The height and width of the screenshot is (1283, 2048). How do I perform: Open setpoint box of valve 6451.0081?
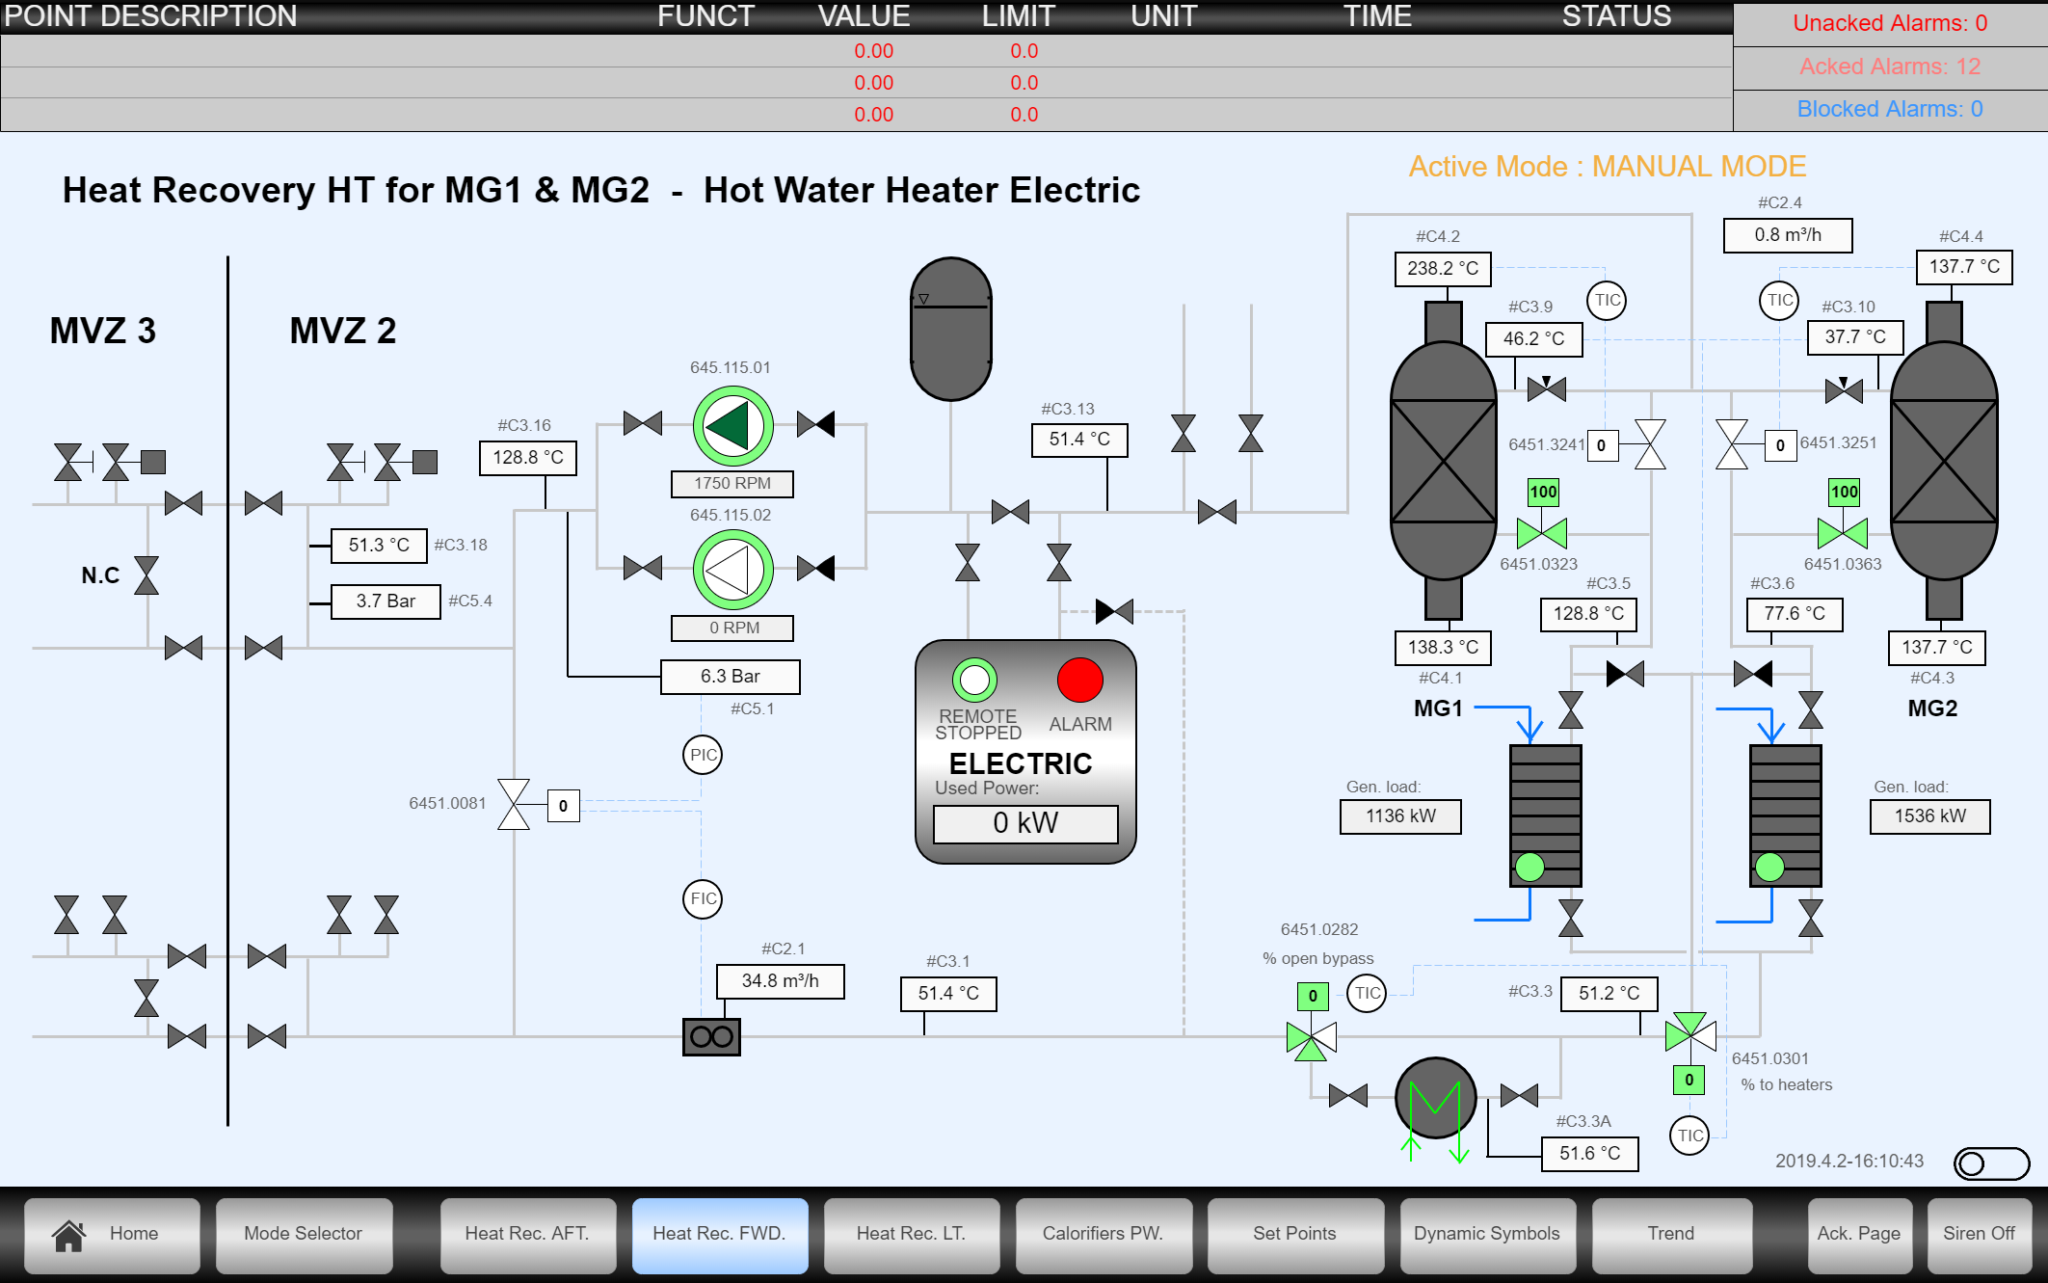click(563, 805)
